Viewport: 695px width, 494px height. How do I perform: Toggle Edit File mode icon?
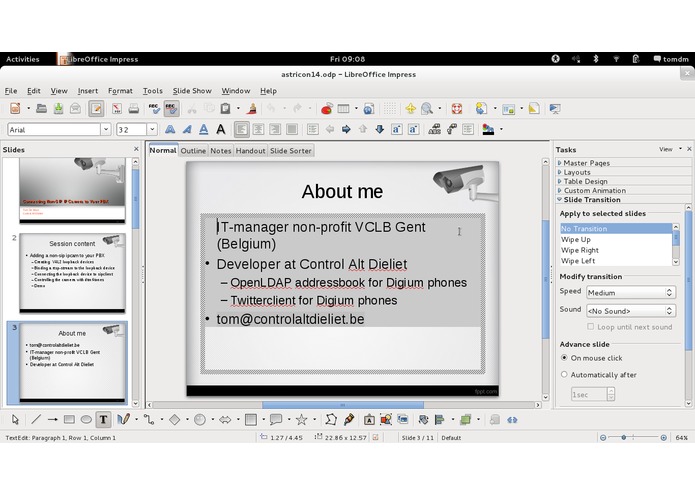point(96,109)
